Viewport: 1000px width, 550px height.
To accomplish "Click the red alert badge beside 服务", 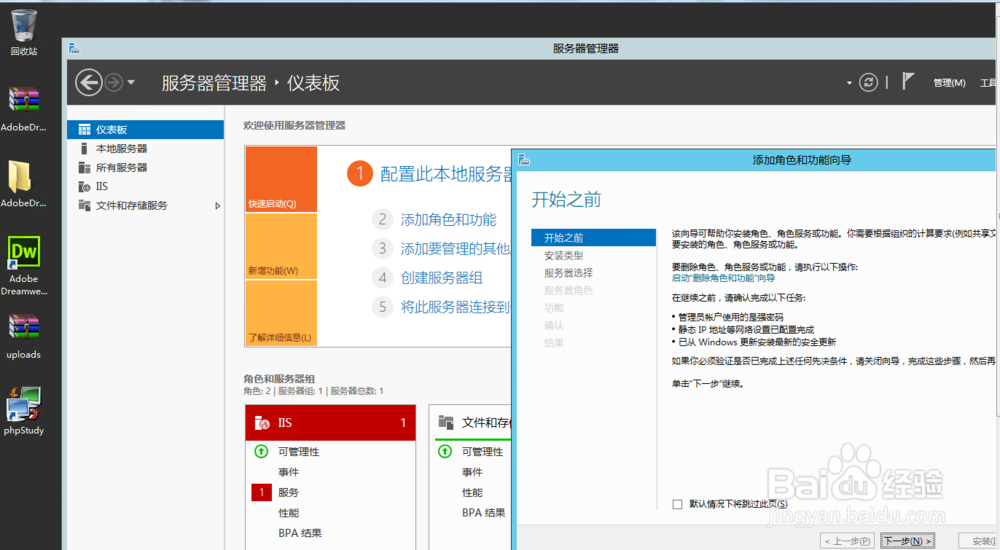I will coord(261,493).
